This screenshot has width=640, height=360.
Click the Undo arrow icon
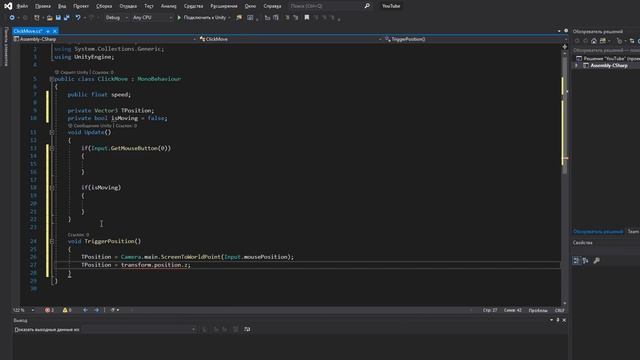tap(78, 18)
